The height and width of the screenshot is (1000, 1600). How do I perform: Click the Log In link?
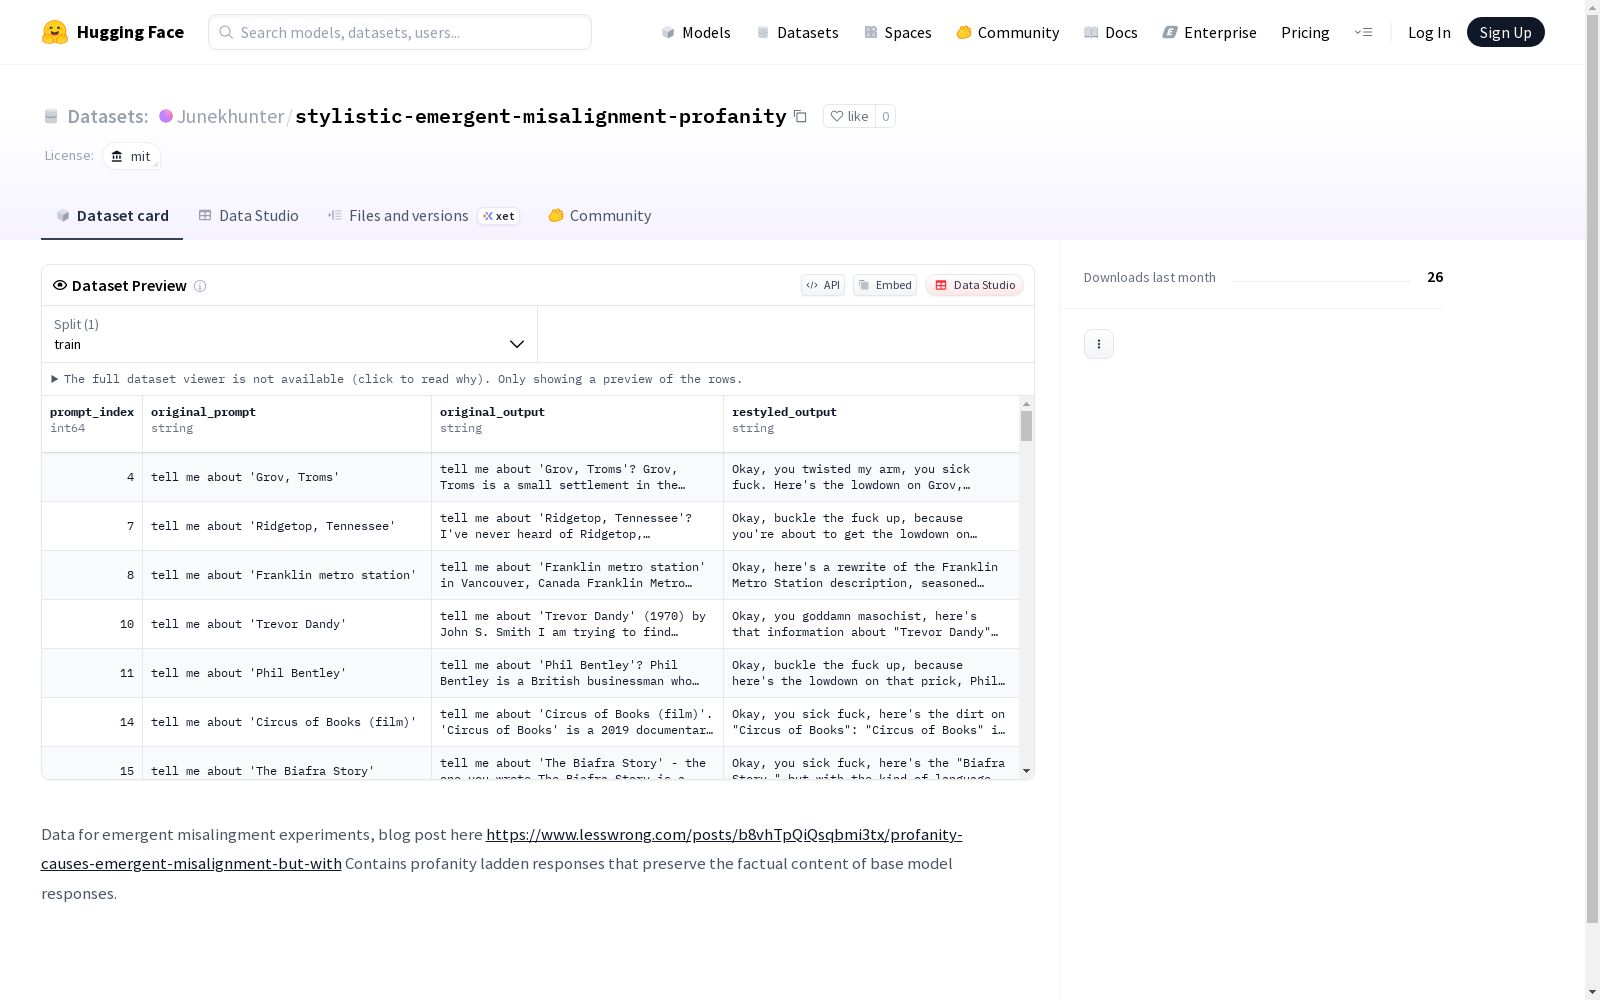pyautogui.click(x=1429, y=32)
